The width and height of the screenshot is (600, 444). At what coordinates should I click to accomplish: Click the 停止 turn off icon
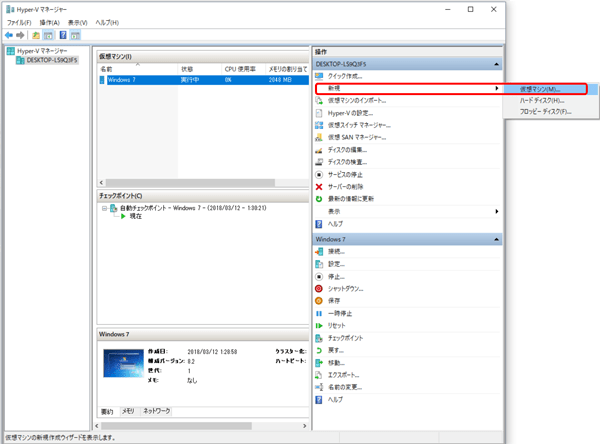point(319,276)
